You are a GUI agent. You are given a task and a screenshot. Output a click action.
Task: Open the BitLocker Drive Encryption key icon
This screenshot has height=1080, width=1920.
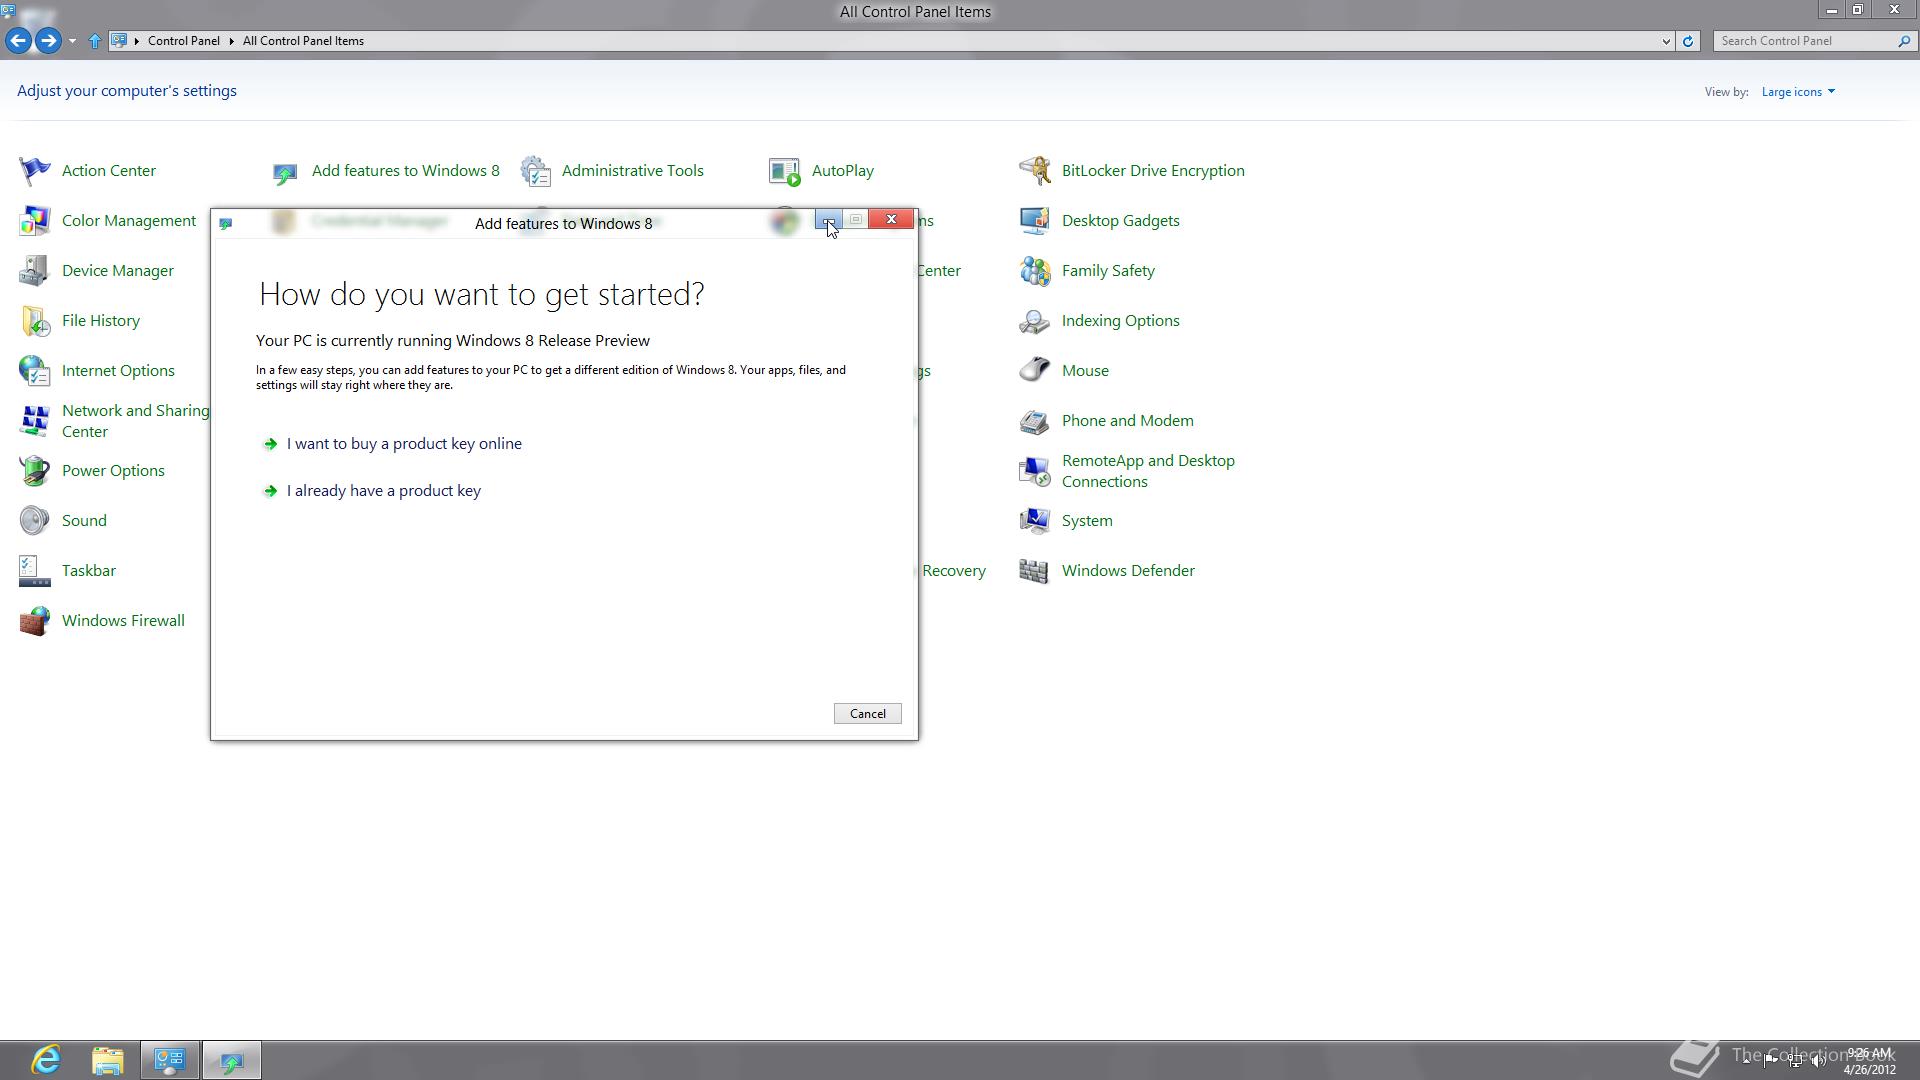pyautogui.click(x=1035, y=171)
